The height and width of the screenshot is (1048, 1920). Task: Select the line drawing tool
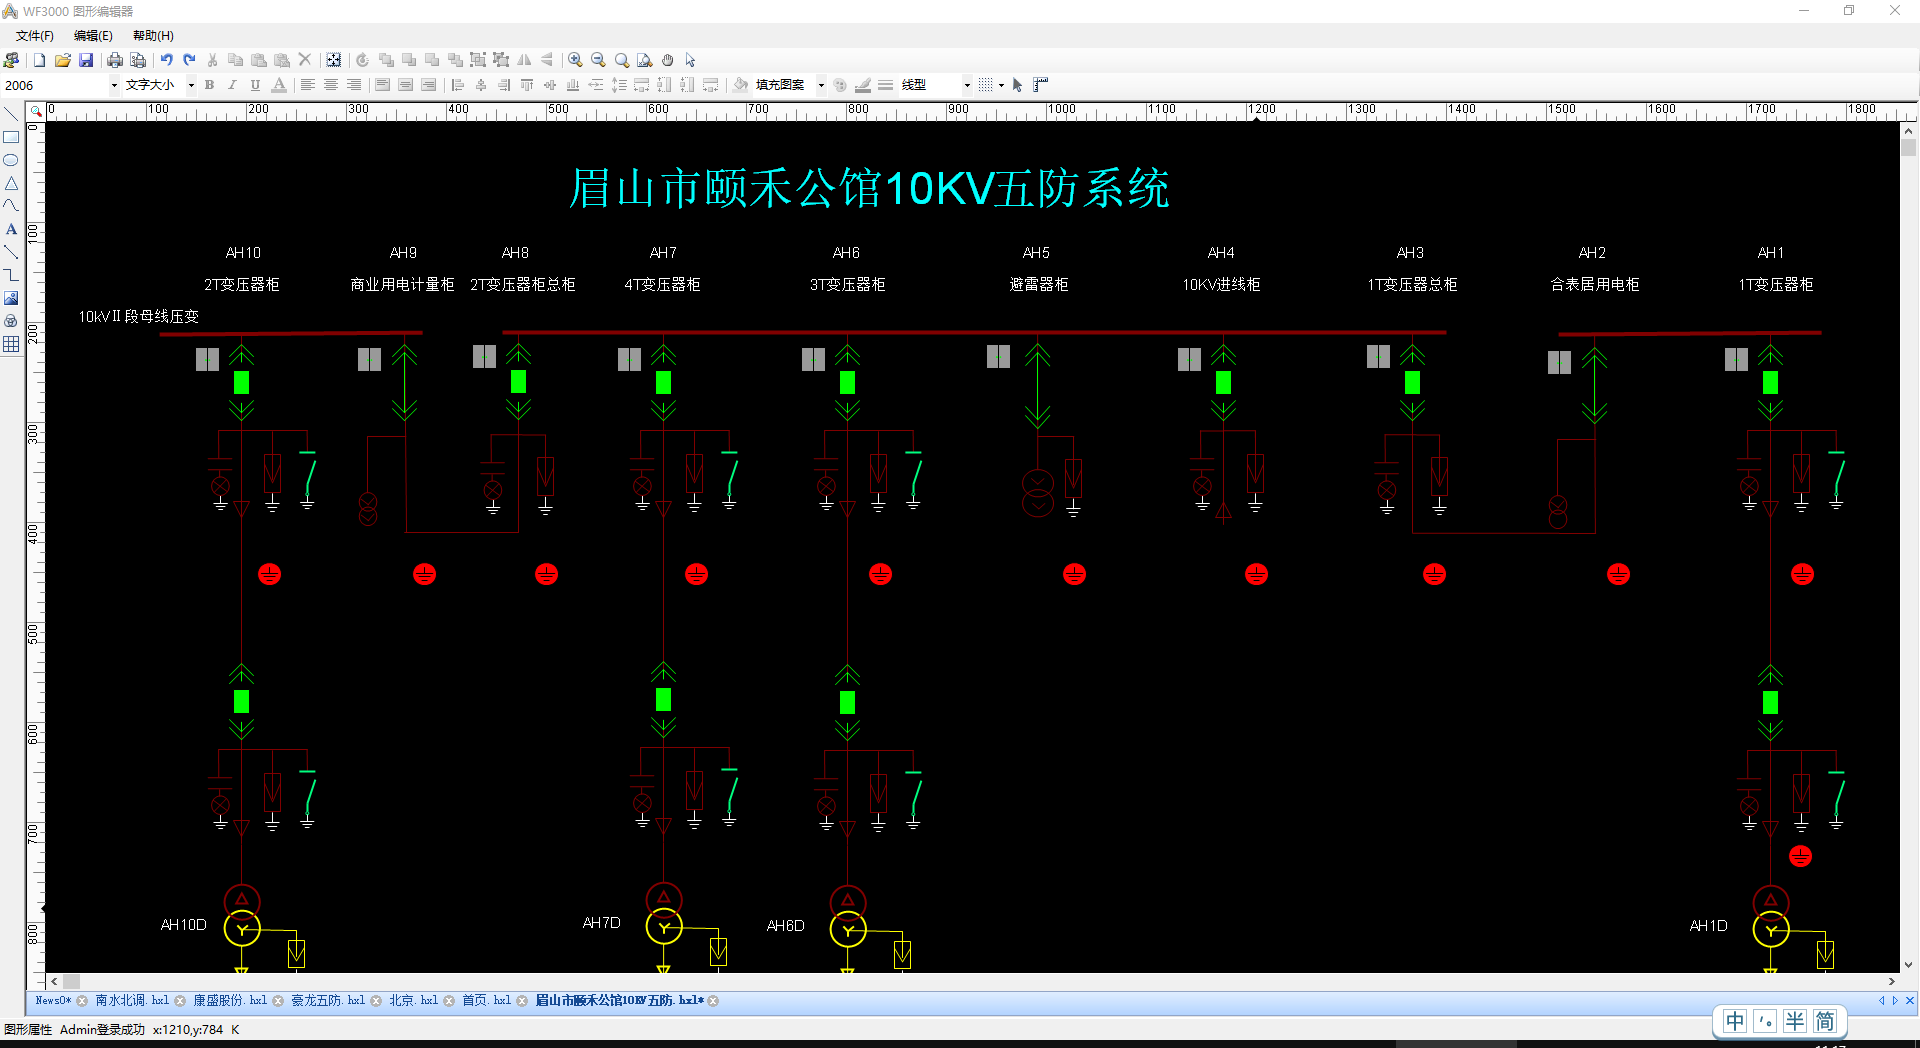[x=11, y=114]
